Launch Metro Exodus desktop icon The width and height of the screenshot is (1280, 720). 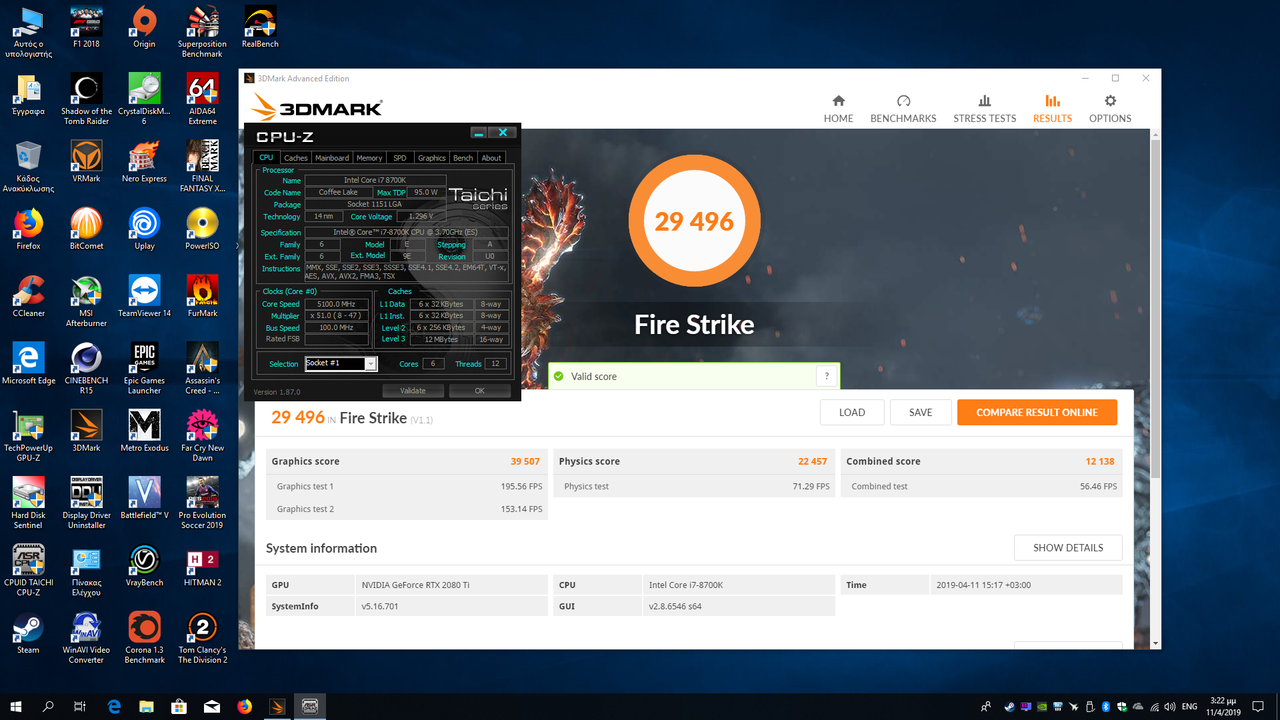point(144,431)
